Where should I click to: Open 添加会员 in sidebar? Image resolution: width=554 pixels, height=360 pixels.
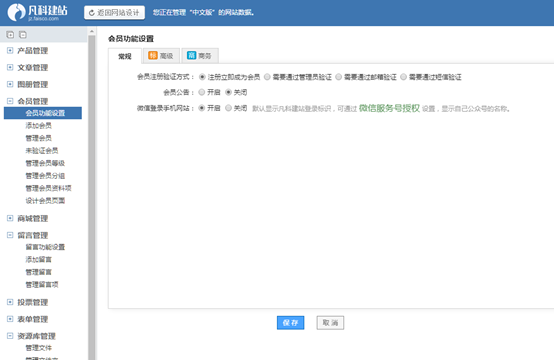click(x=39, y=125)
